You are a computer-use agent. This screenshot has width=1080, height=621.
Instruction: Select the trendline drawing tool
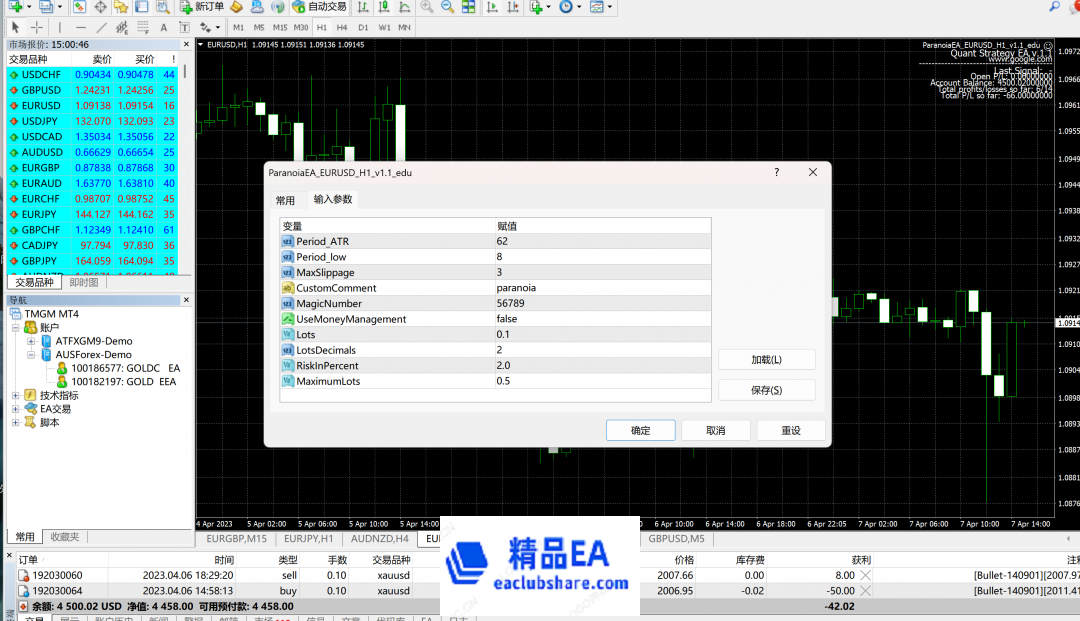[100, 28]
